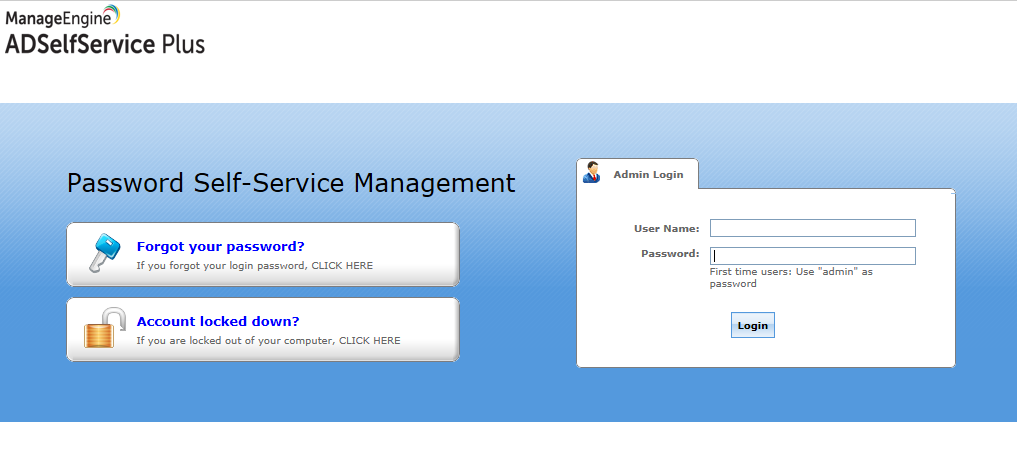Click the Password Self-Service Management heading

(x=291, y=183)
